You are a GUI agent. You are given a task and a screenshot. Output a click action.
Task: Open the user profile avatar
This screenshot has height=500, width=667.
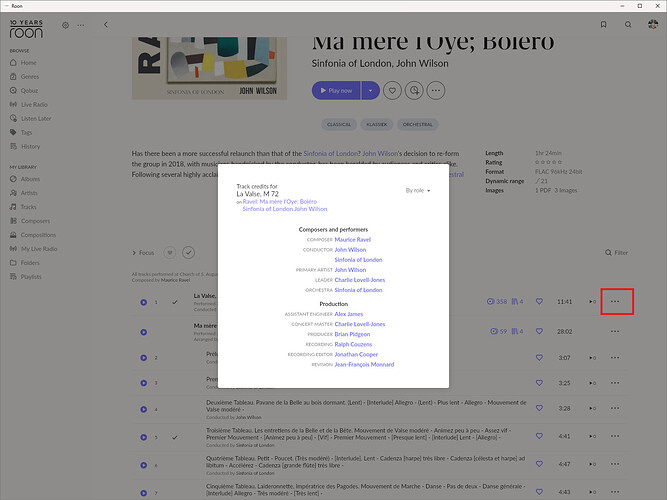pos(653,24)
